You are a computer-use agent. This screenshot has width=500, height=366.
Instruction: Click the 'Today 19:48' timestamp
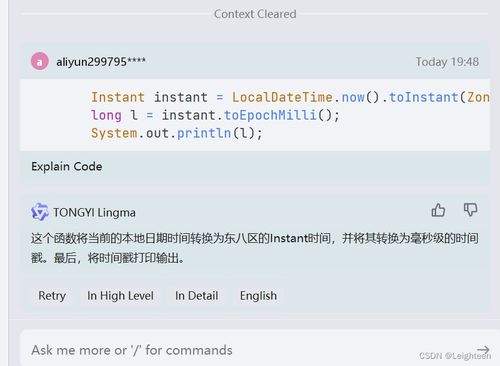coord(447,62)
